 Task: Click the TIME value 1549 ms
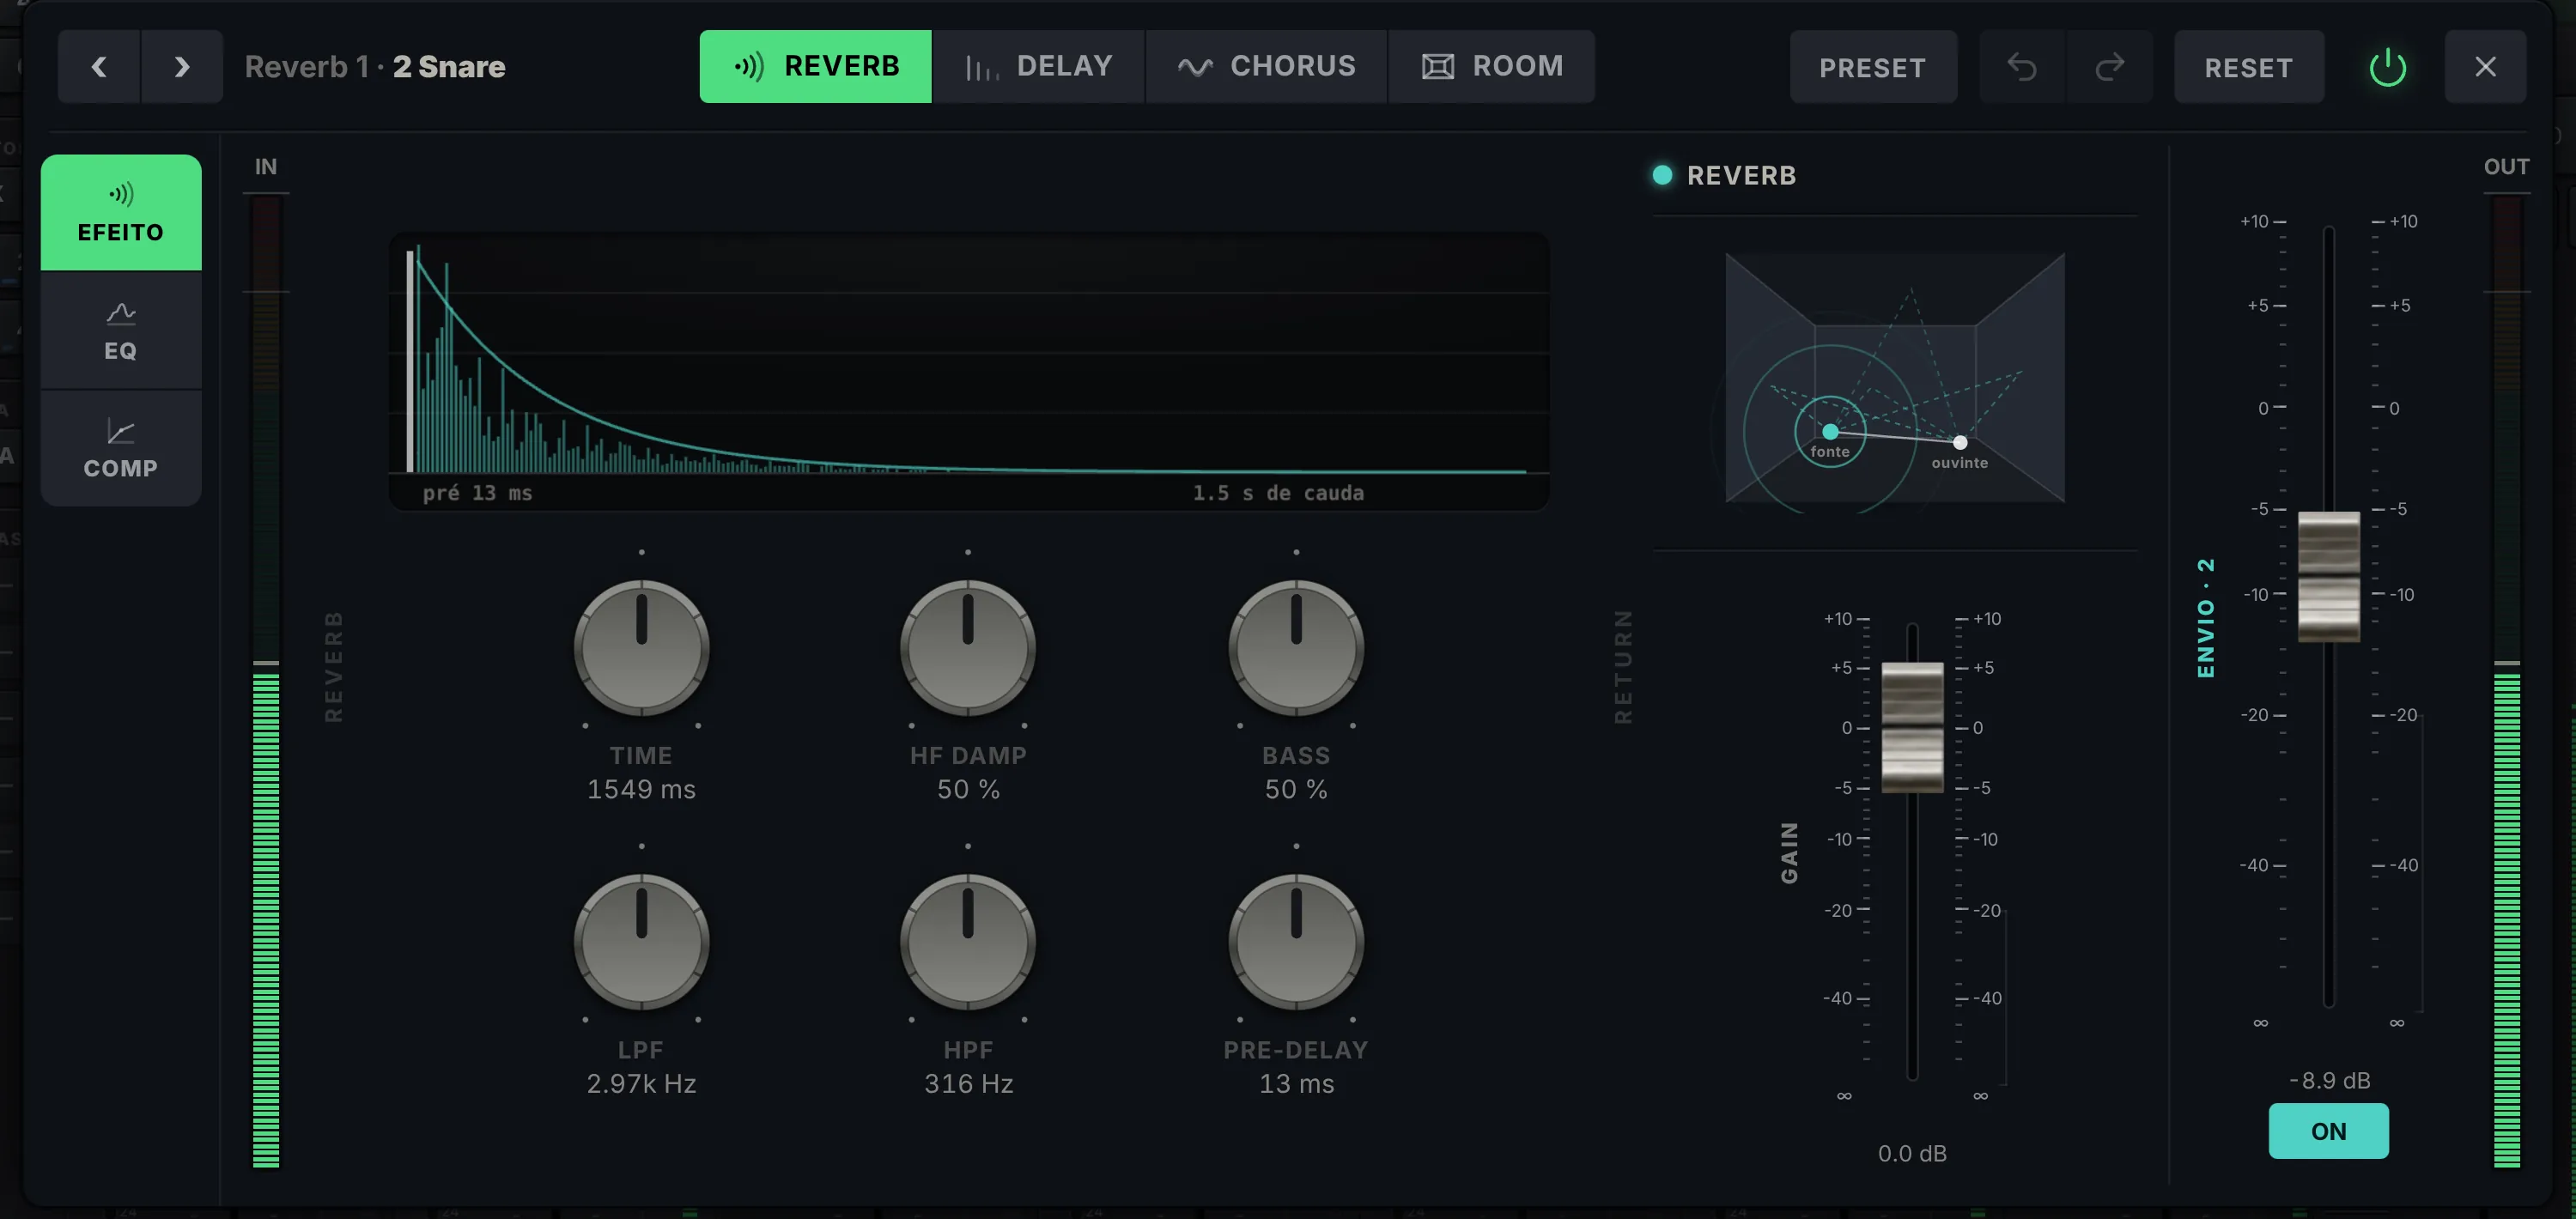641,789
